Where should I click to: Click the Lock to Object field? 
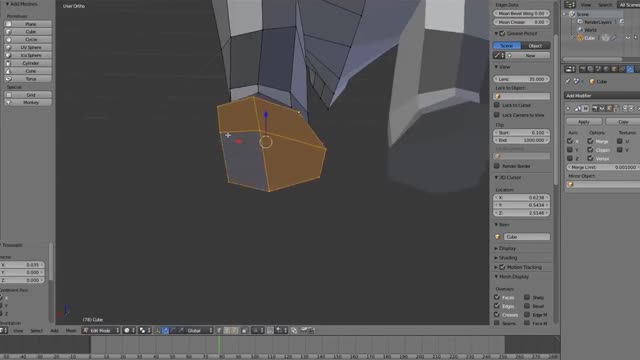coord(522,96)
